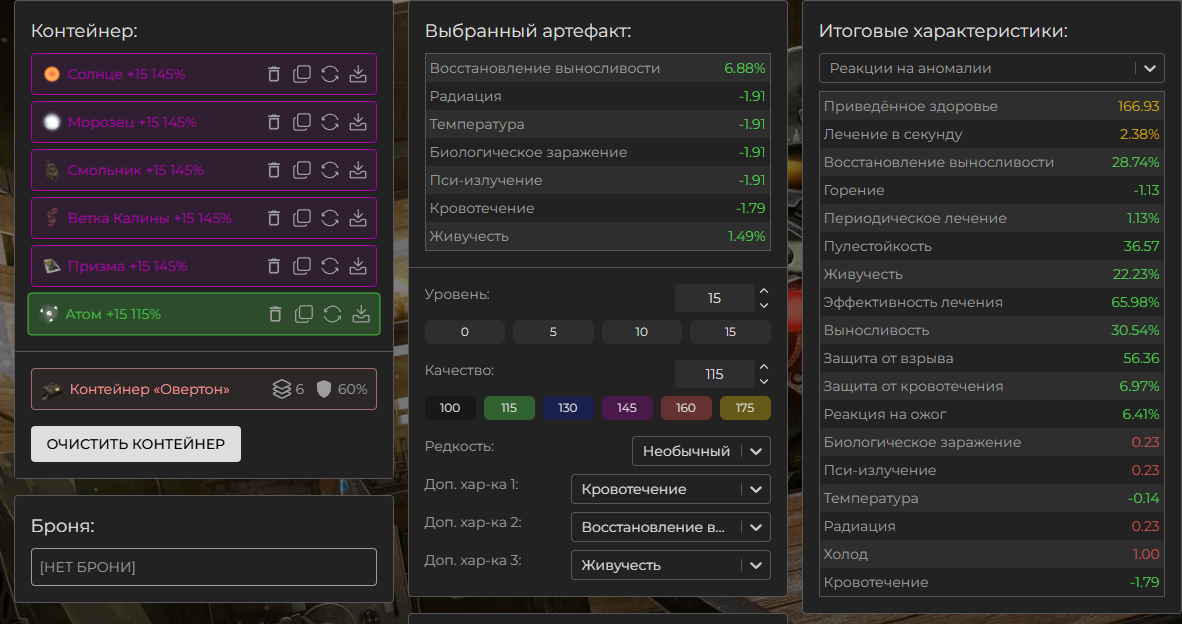The width and height of the screenshot is (1182, 624).
Task: Swap the Солнце artifact with refresh icon
Action: 329,74
